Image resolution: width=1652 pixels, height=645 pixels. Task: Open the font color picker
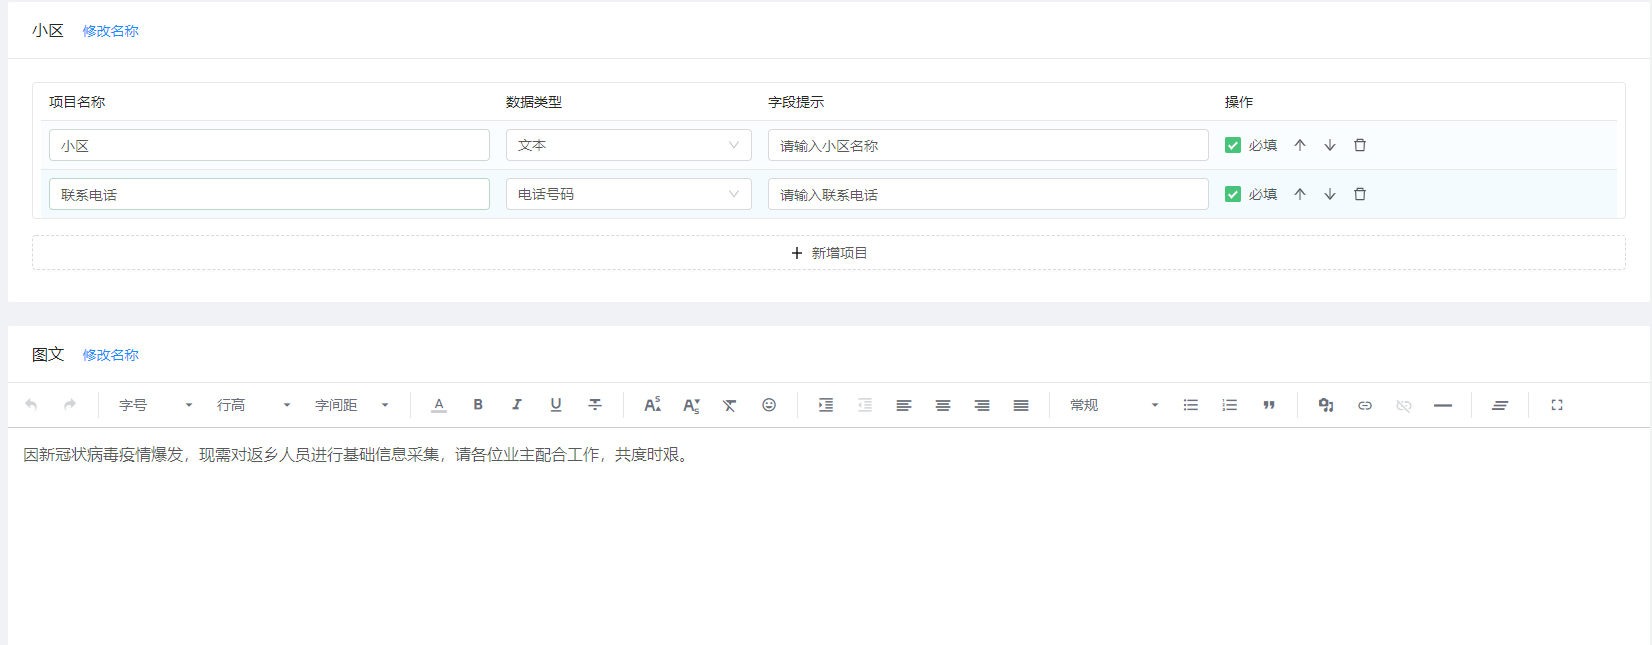coord(439,405)
